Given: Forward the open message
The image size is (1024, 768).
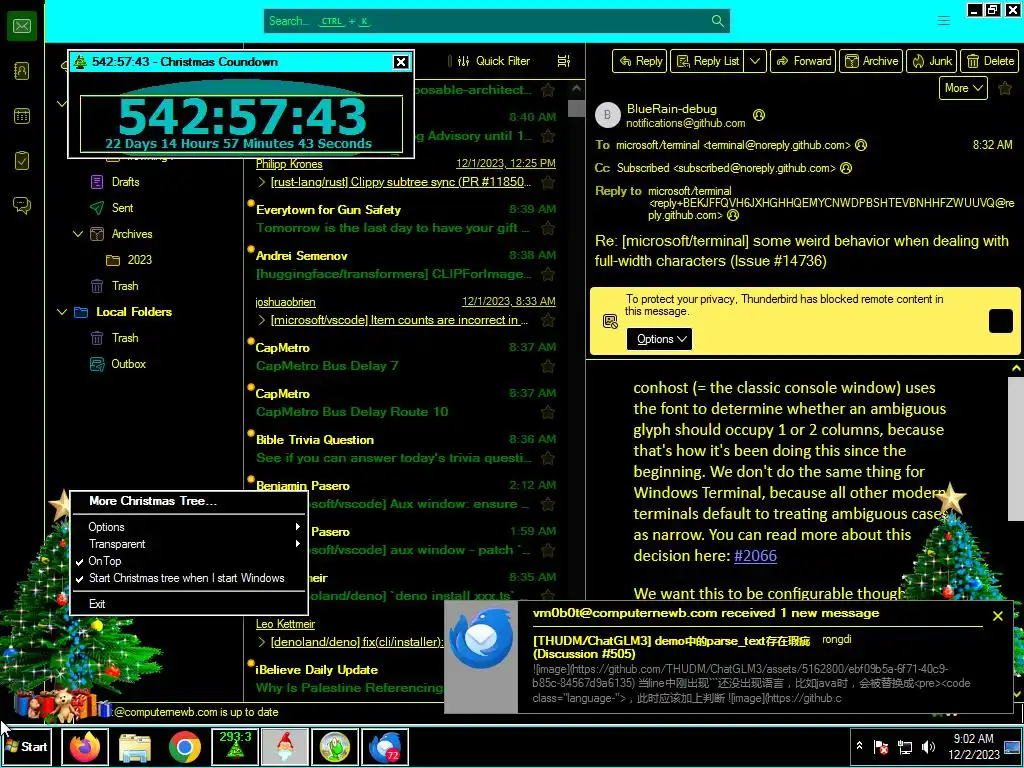Looking at the screenshot, I should coord(803,61).
